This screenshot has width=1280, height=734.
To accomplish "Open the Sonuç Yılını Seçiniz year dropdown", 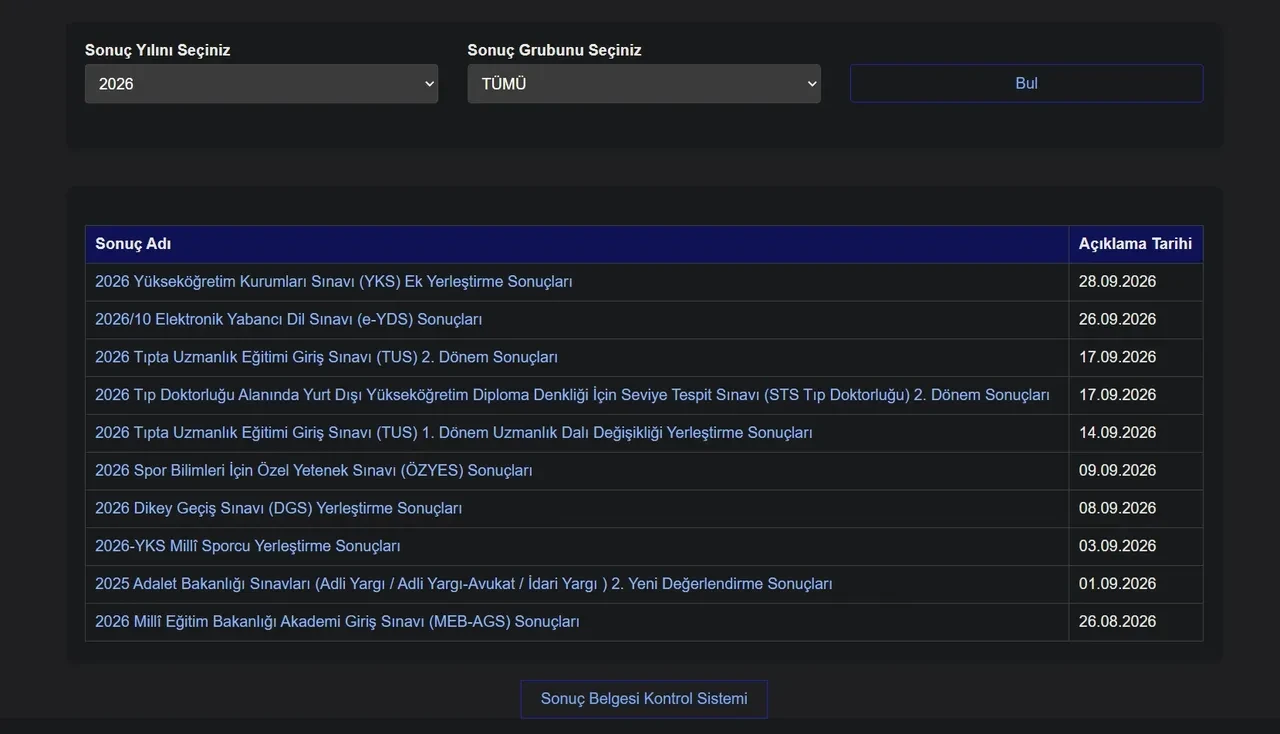I will tap(261, 84).
